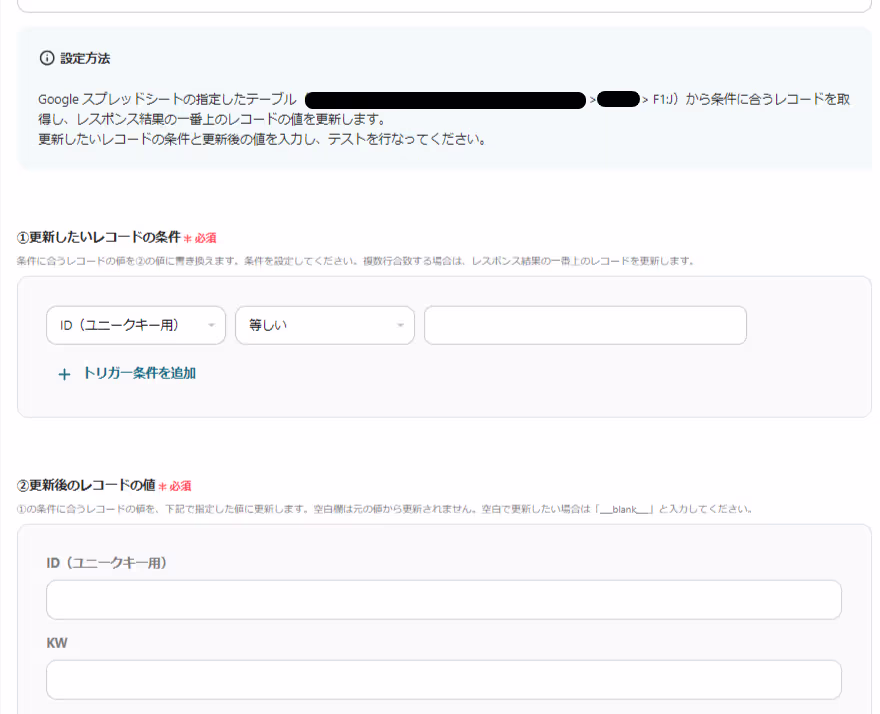Image resolution: width=880 pixels, height=714 pixels.
Task: Click the info icon beside 設定方法
Action: tap(47, 58)
